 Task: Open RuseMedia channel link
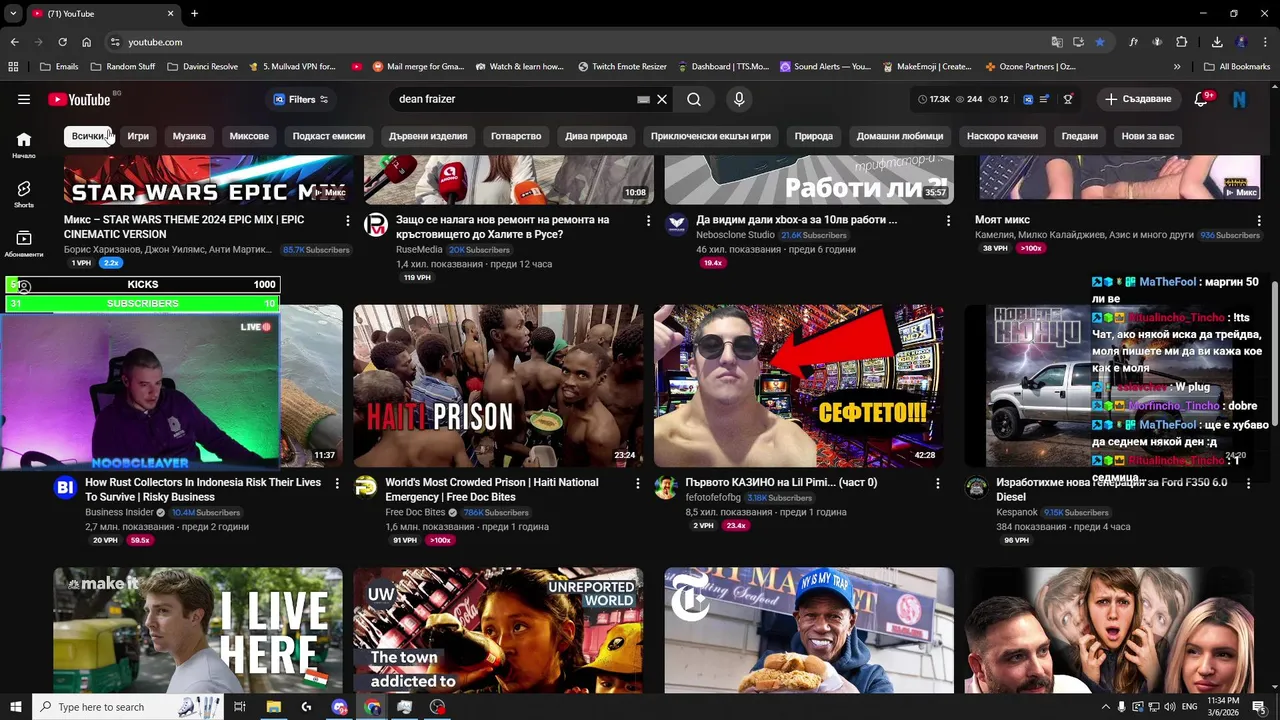pos(419,249)
